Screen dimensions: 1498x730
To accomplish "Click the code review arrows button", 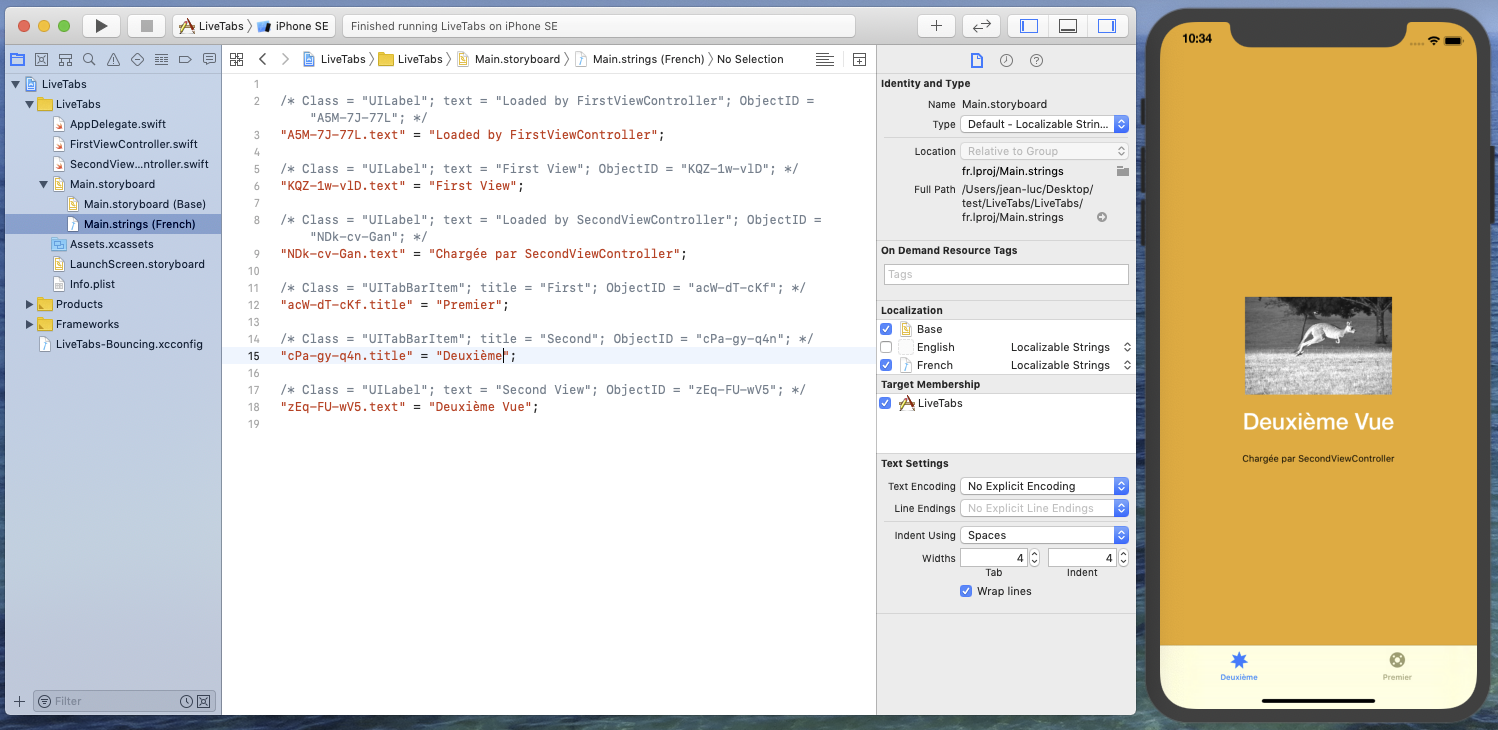I will [x=981, y=26].
